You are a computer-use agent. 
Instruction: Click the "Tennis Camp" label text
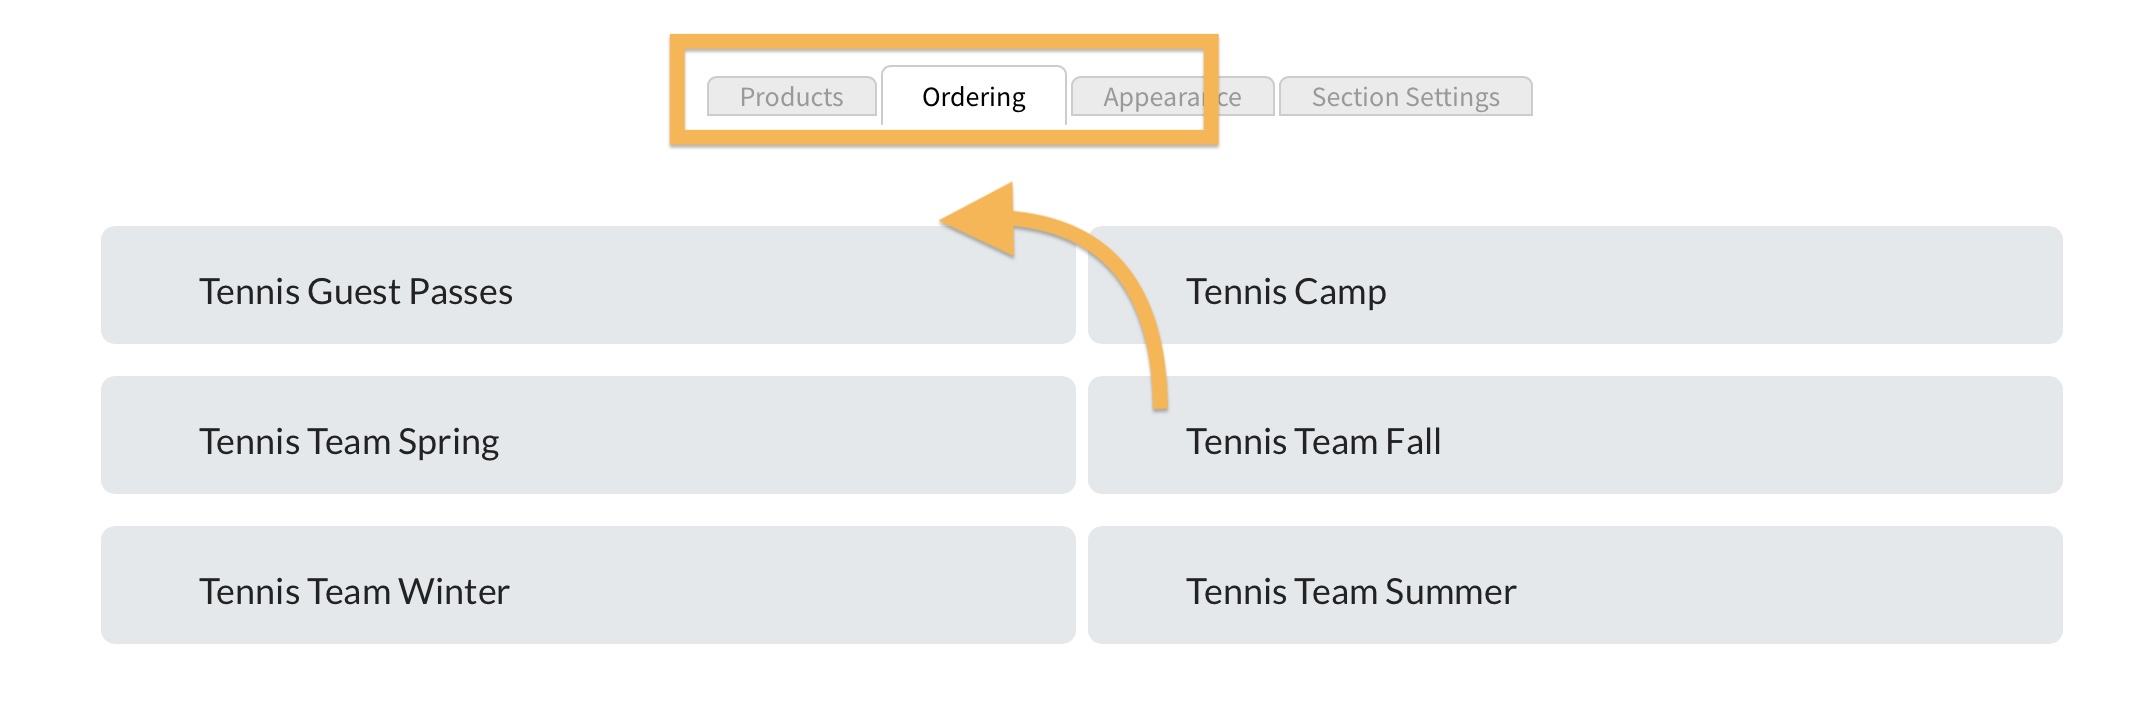point(1286,292)
